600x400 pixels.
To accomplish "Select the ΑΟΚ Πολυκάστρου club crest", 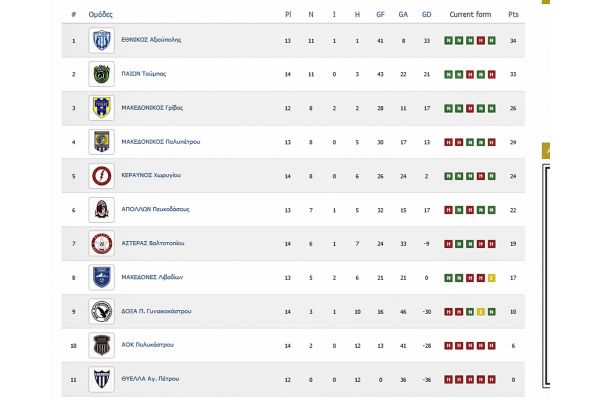I will coord(100,345).
